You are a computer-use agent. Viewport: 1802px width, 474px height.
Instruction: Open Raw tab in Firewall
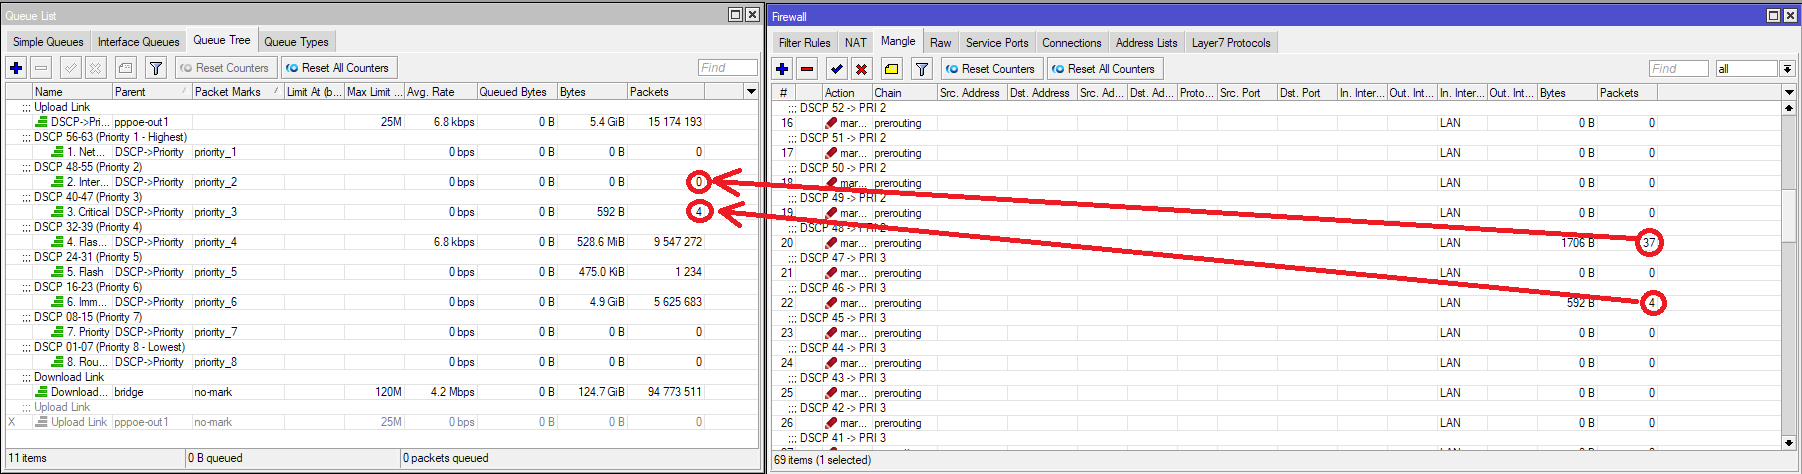tap(940, 42)
